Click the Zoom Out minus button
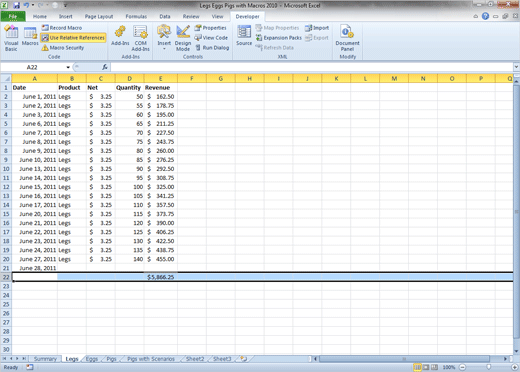This screenshot has width=520, height=372. [463, 367]
